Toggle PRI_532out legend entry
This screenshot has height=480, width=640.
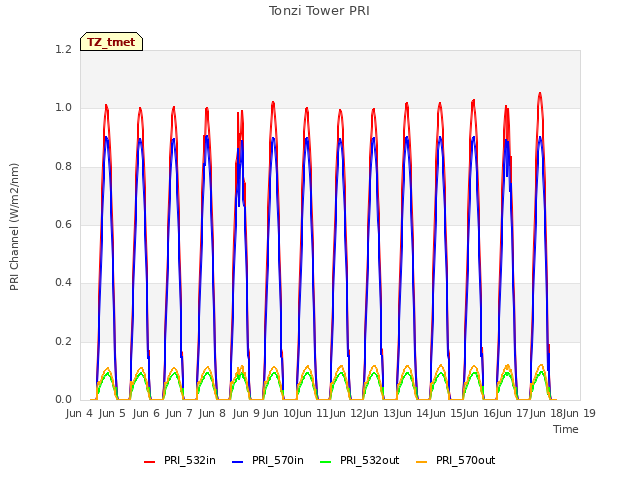pos(360,460)
